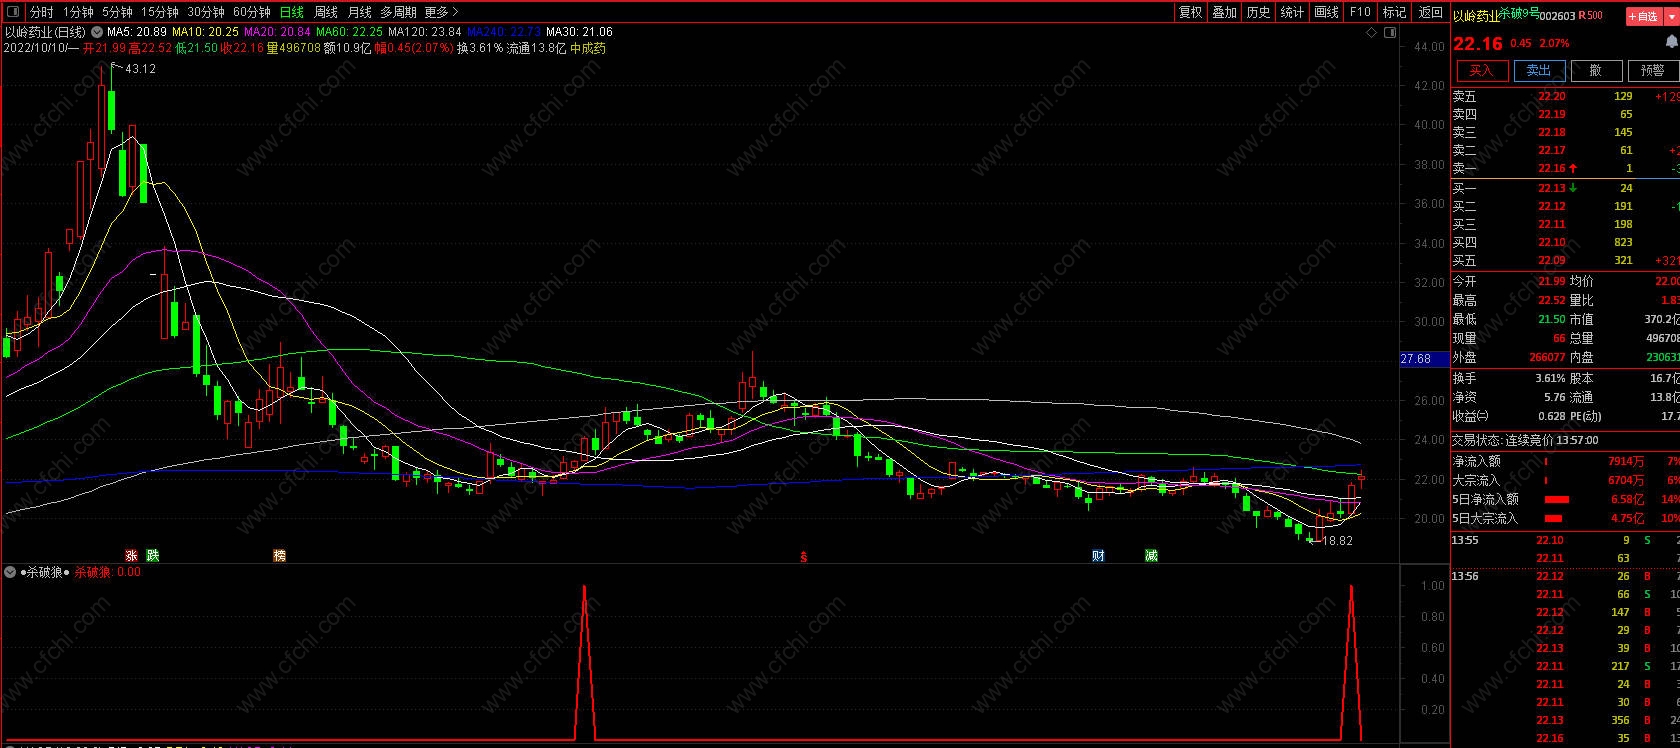Click the 撤 cancel order button
The image size is (1680, 748).
pos(1596,70)
